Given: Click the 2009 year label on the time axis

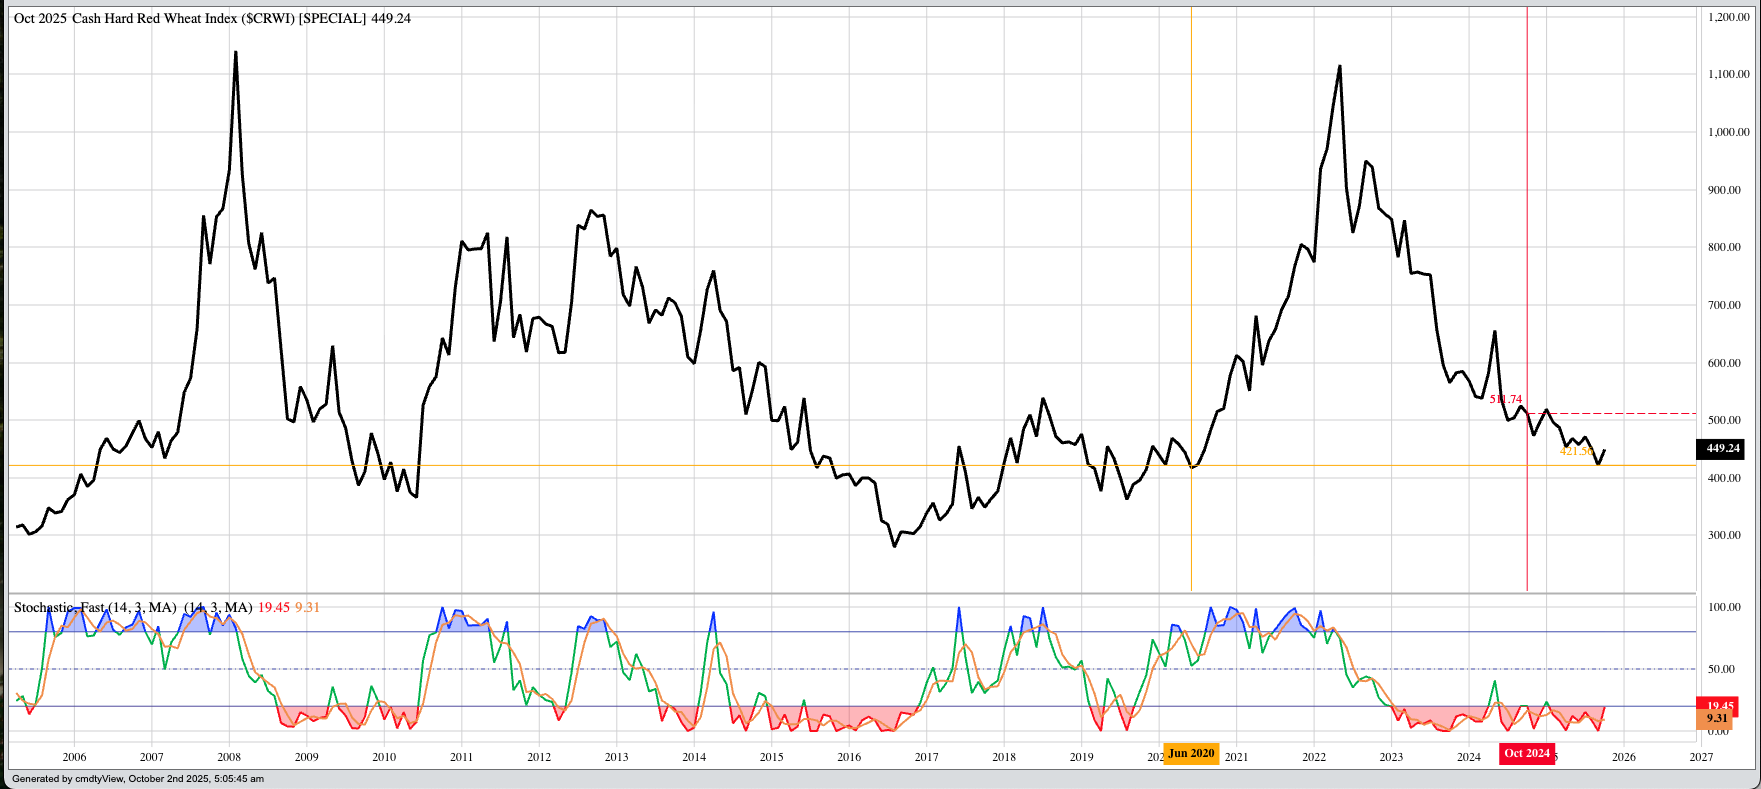Looking at the screenshot, I should pos(307,757).
